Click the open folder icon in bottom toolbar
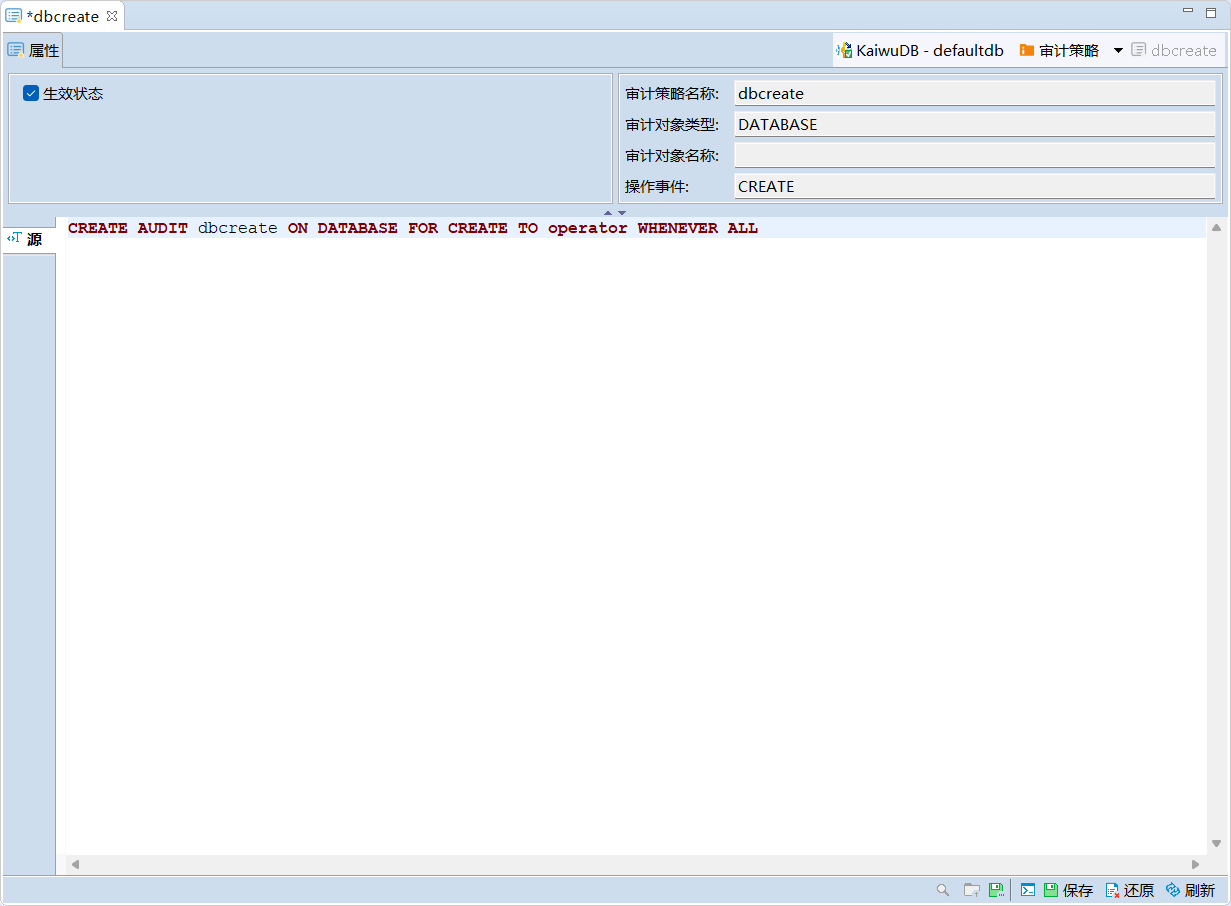 970,890
